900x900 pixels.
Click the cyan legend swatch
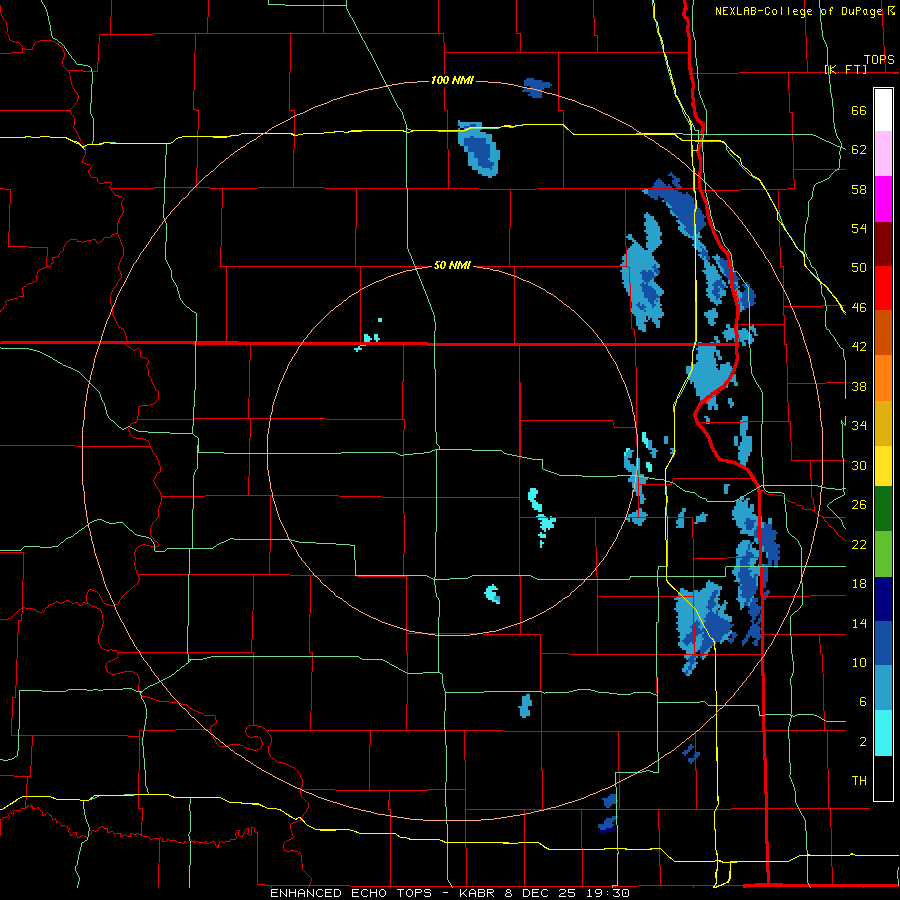883,733
